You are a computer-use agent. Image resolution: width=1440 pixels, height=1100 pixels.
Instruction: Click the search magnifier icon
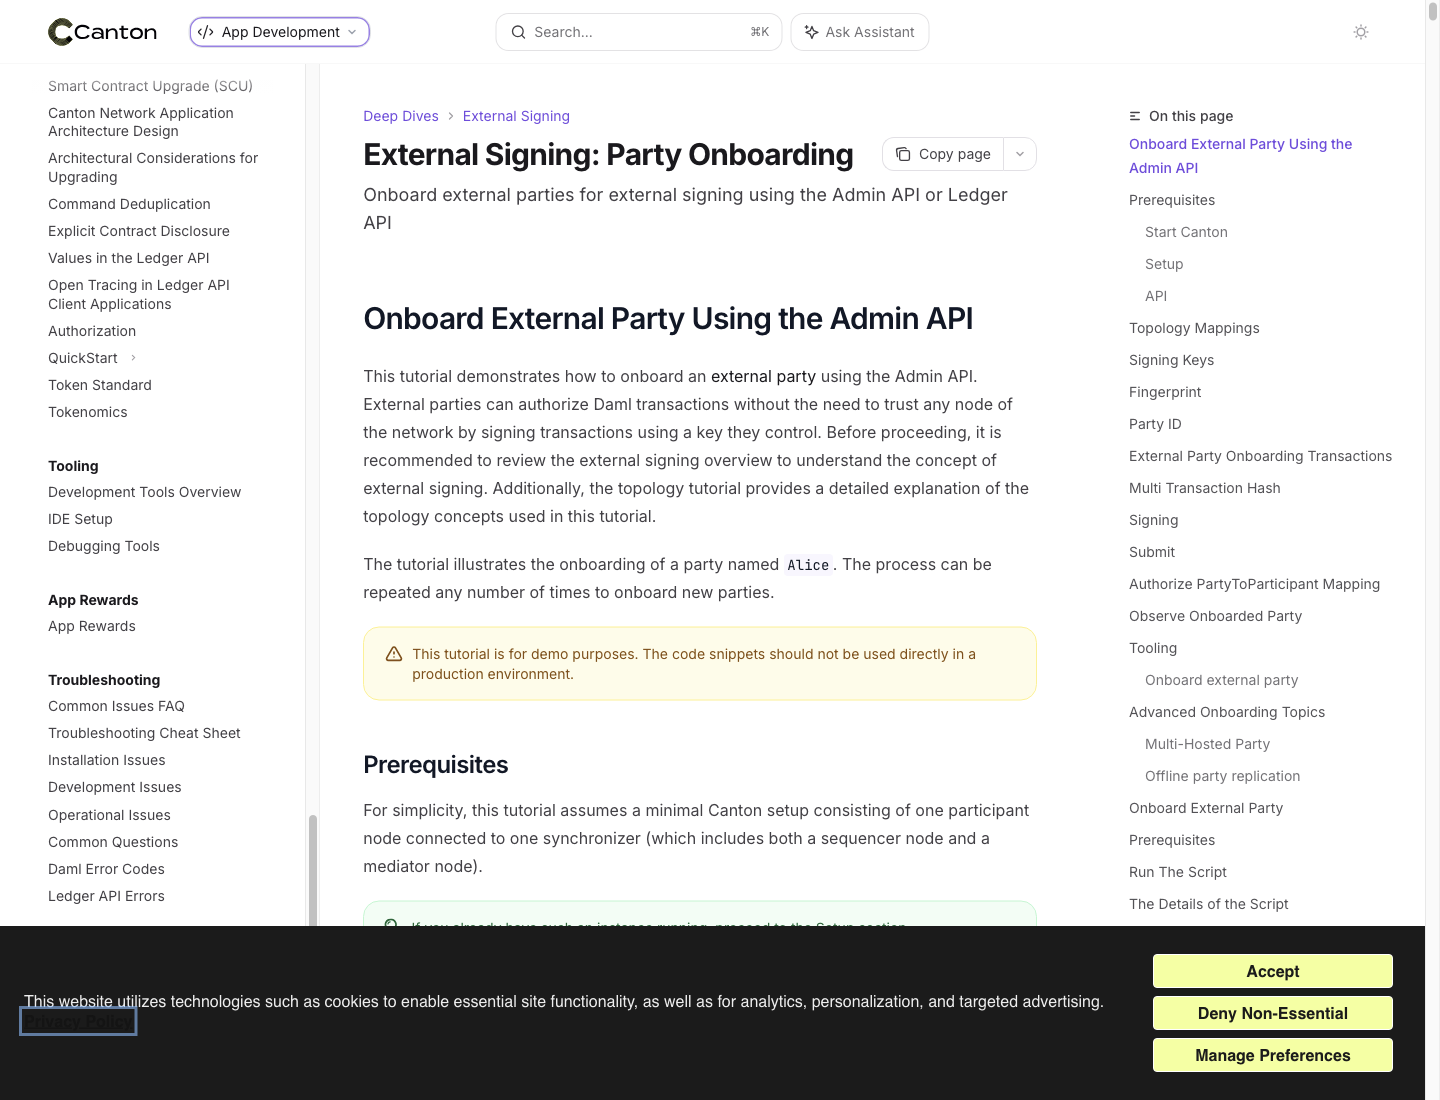518,32
